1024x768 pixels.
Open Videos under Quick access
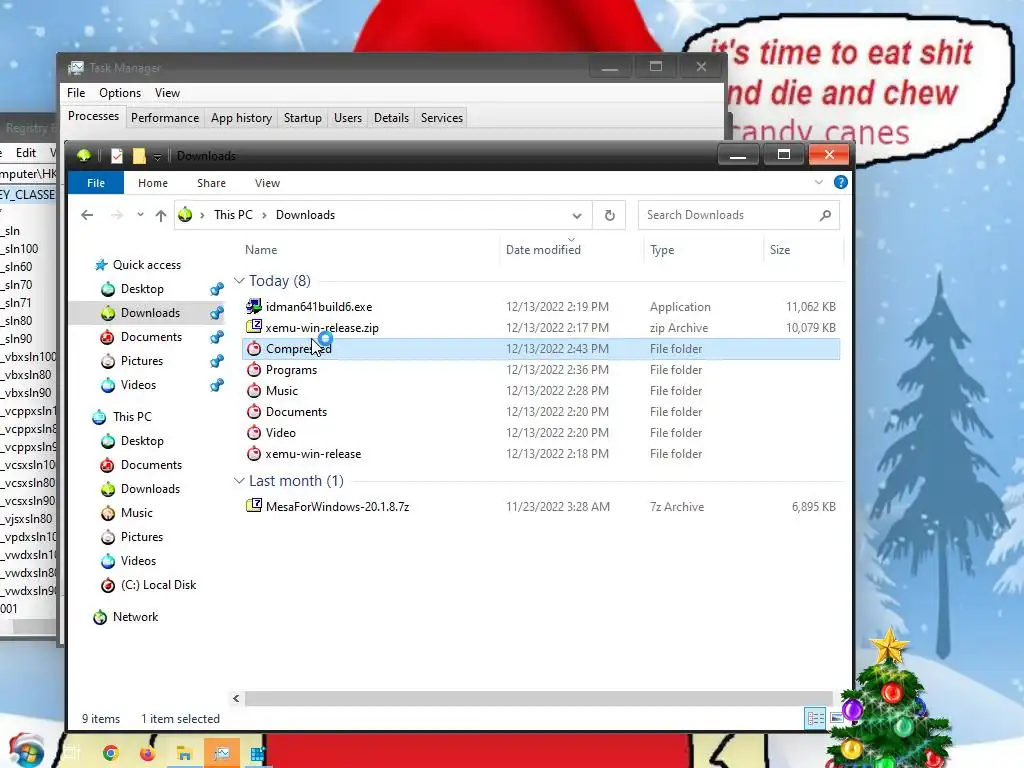138,385
